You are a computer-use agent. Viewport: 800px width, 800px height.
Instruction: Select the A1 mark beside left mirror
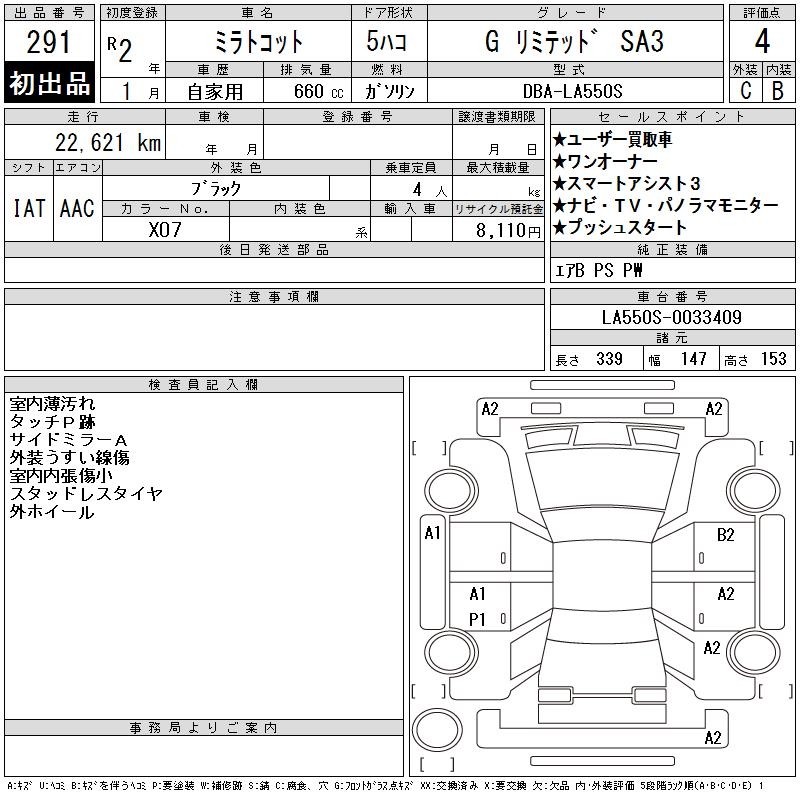tap(432, 533)
